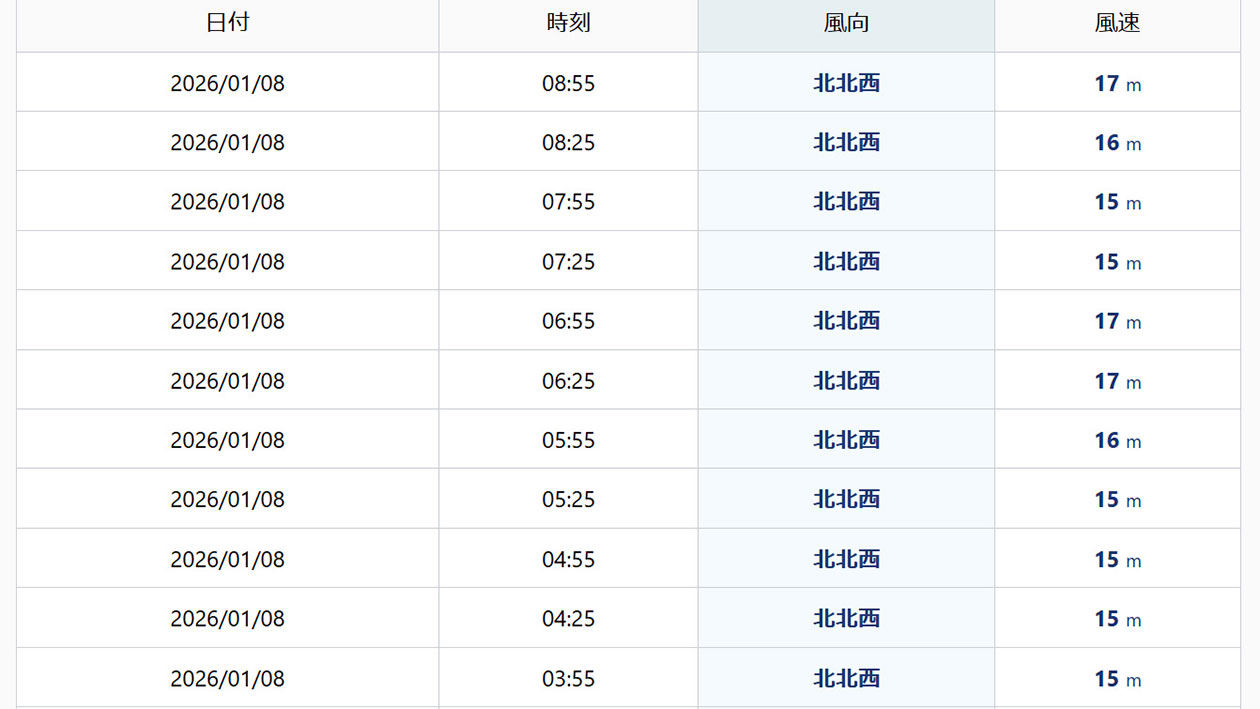Select 北北西 in the 03:55 row
The height and width of the screenshot is (709, 1260).
click(846, 678)
